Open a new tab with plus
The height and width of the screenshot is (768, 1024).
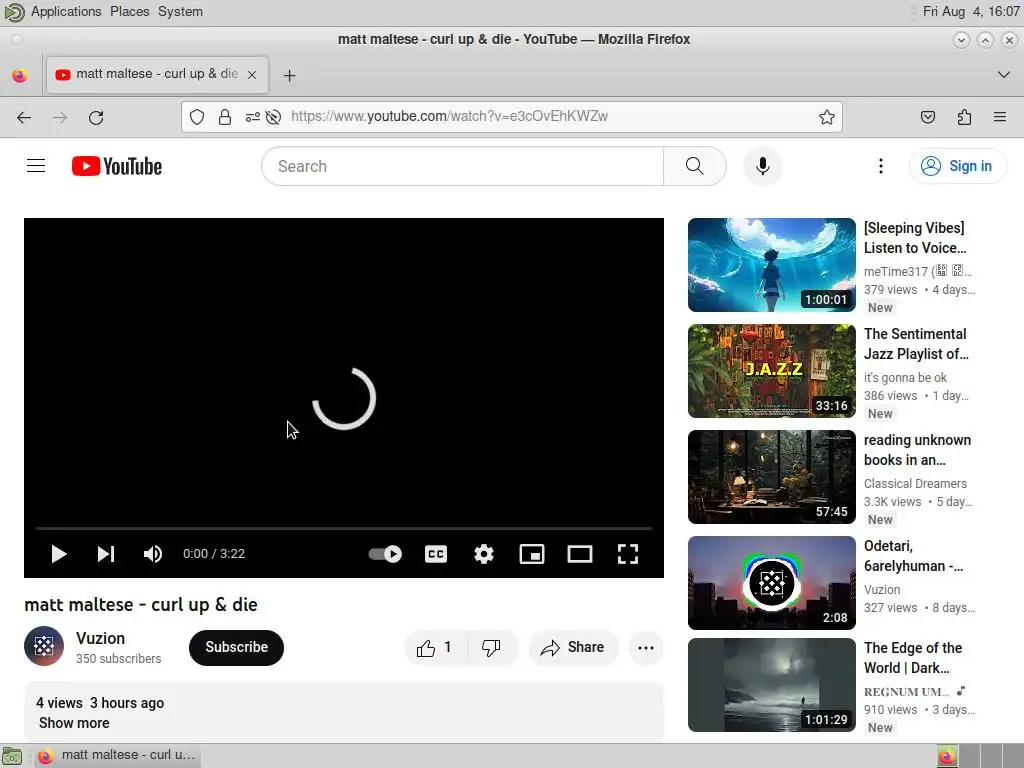(289, 76)
